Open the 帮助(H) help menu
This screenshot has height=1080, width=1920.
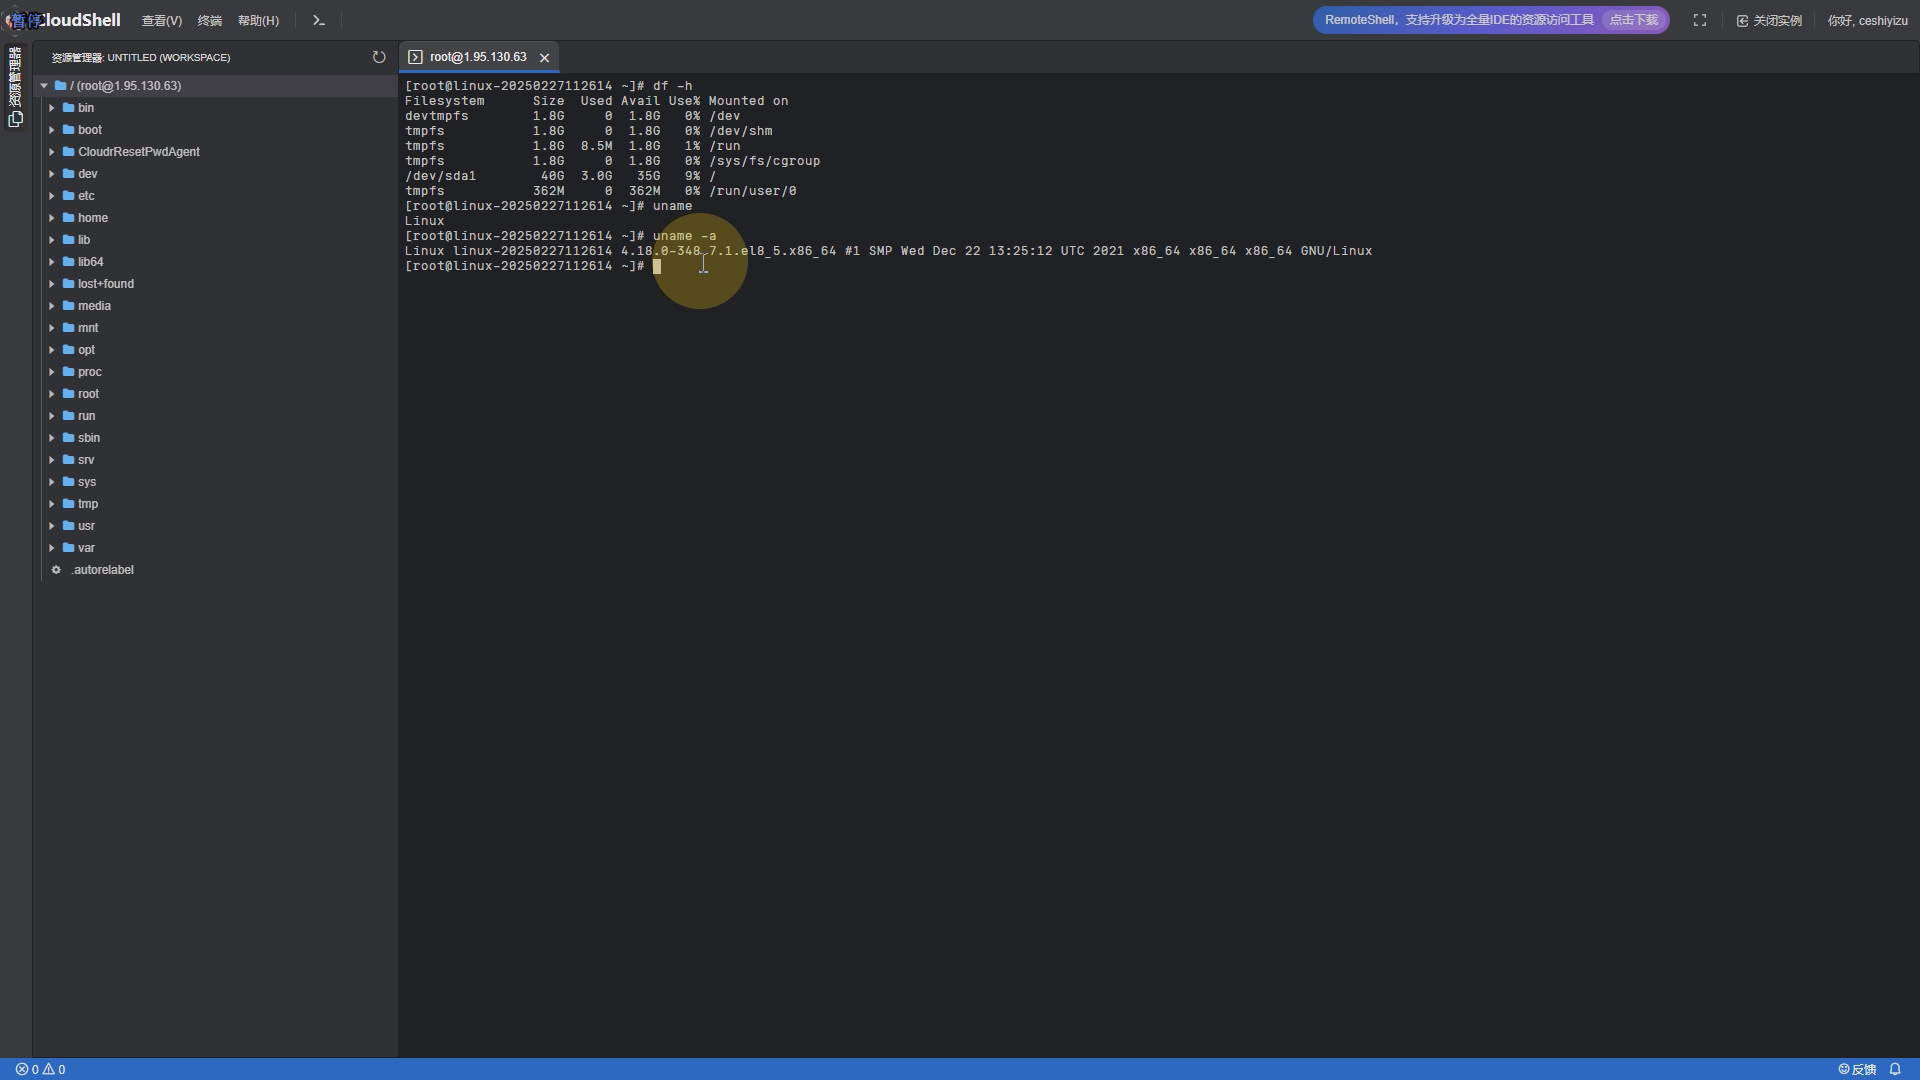click(x=258, y=21)
